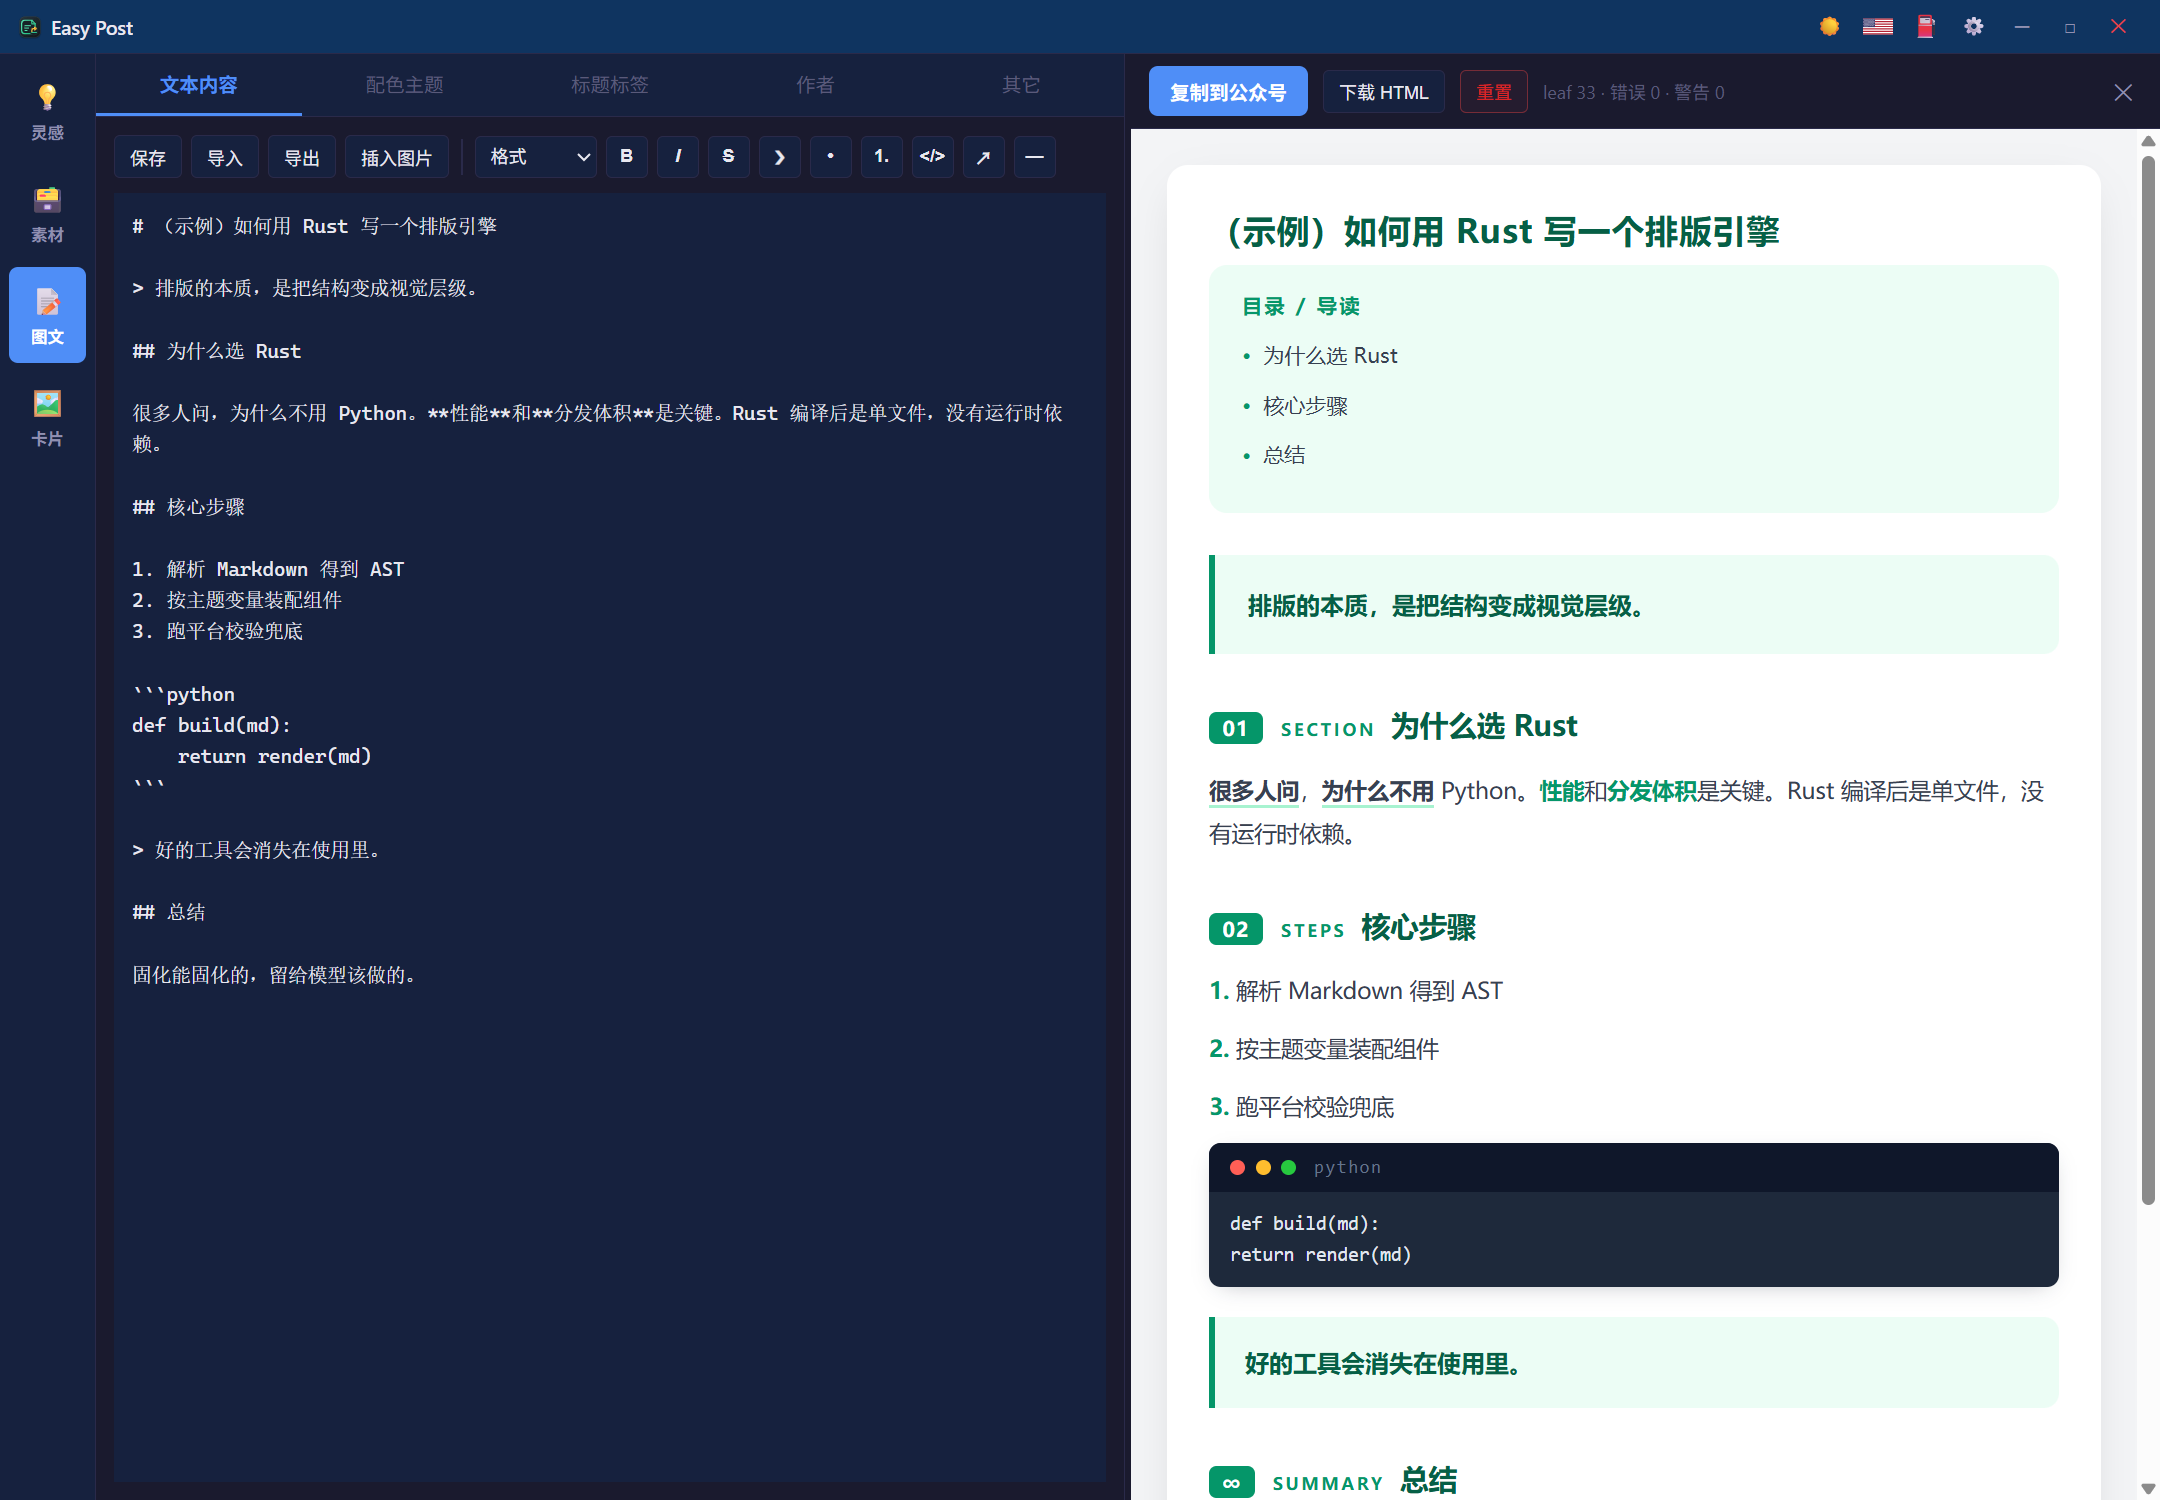Insert numbered list with 1. button
The width and height of the screenshot is (2160, 1500).
(x=881, y=156)
